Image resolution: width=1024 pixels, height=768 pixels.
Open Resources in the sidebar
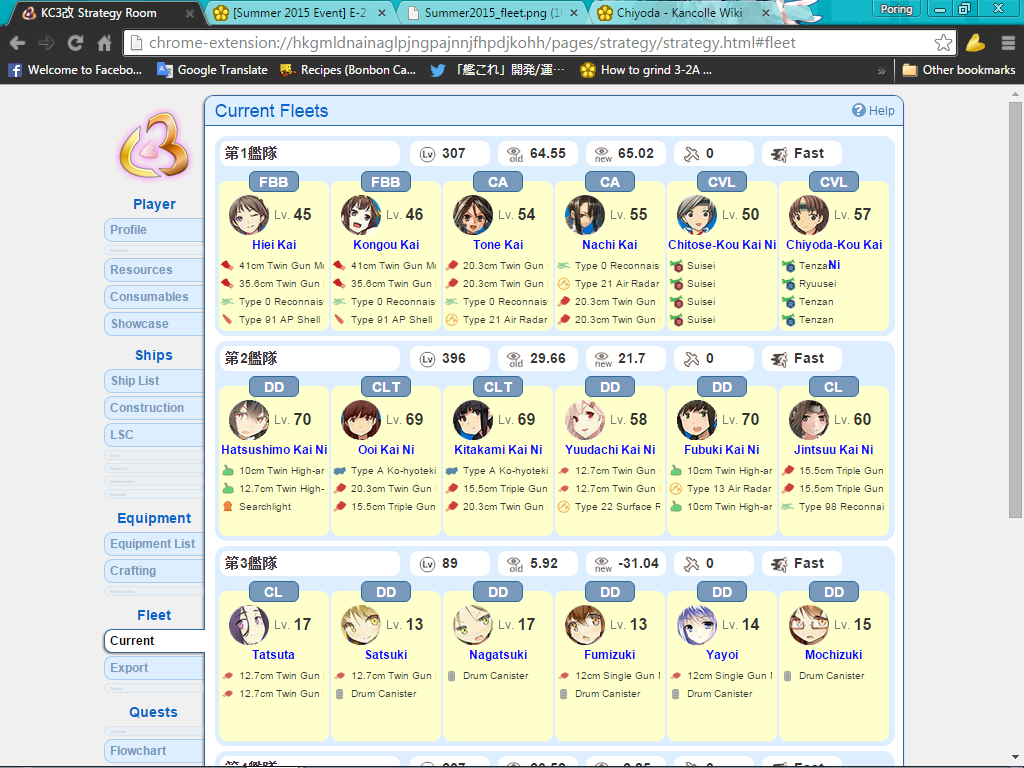pos(154,270)
